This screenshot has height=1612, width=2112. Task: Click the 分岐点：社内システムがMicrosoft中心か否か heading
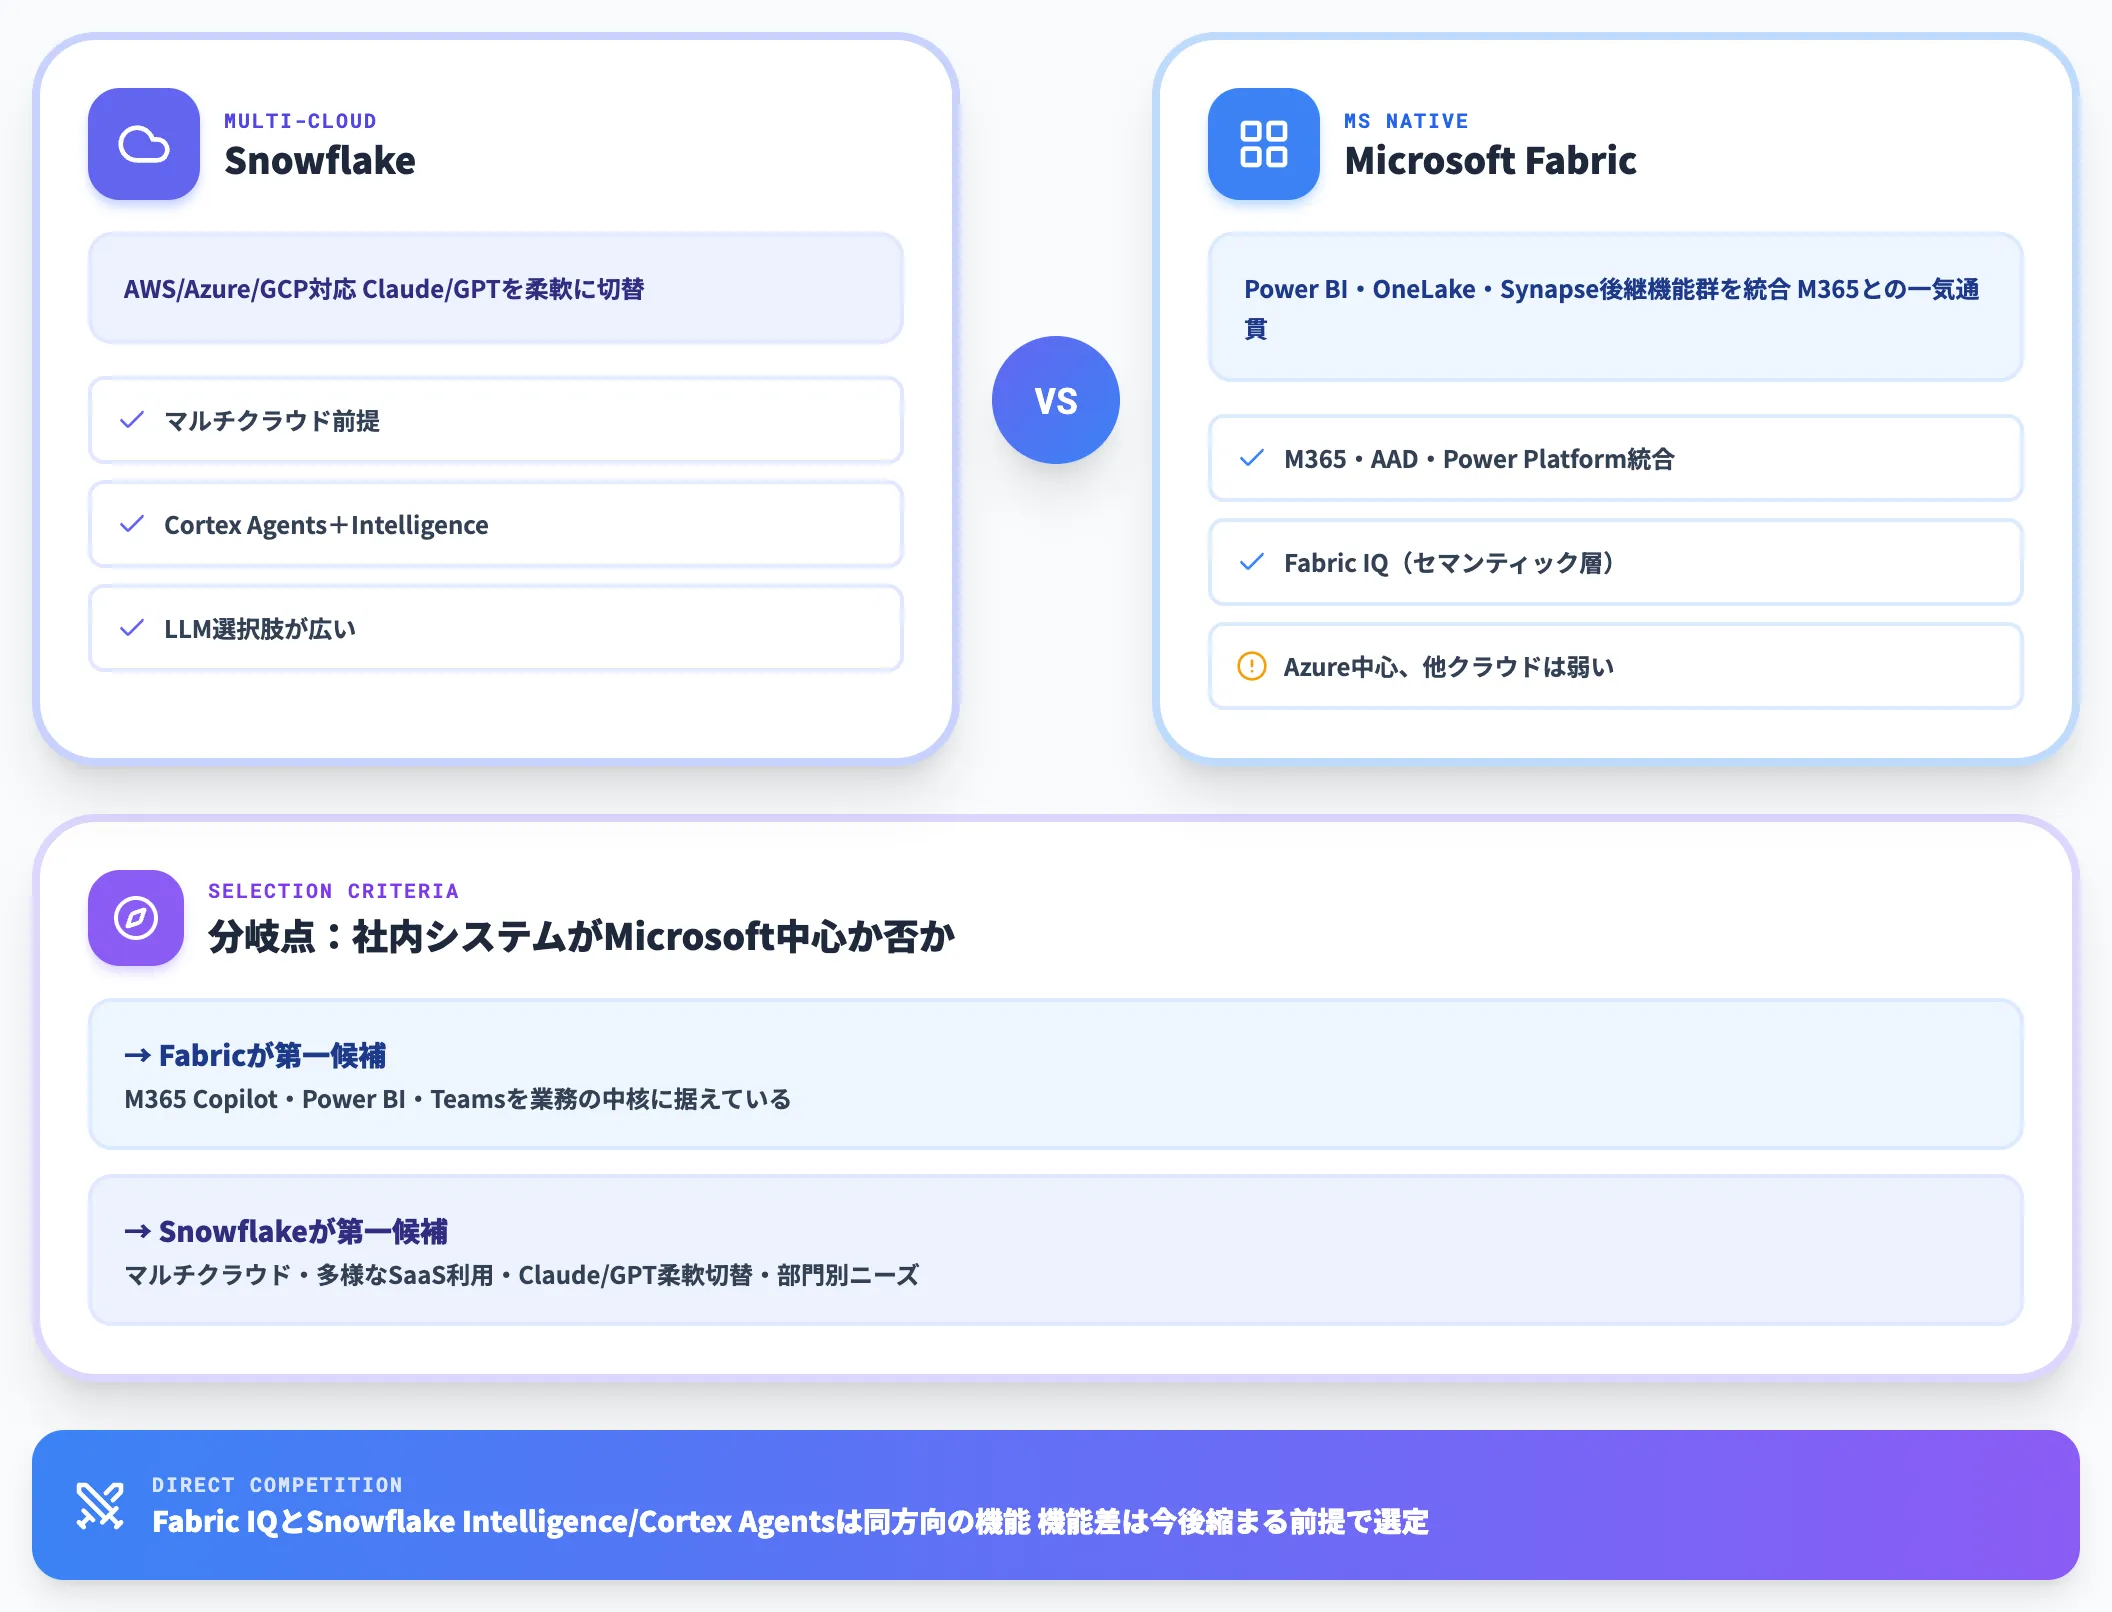(582, 936)
